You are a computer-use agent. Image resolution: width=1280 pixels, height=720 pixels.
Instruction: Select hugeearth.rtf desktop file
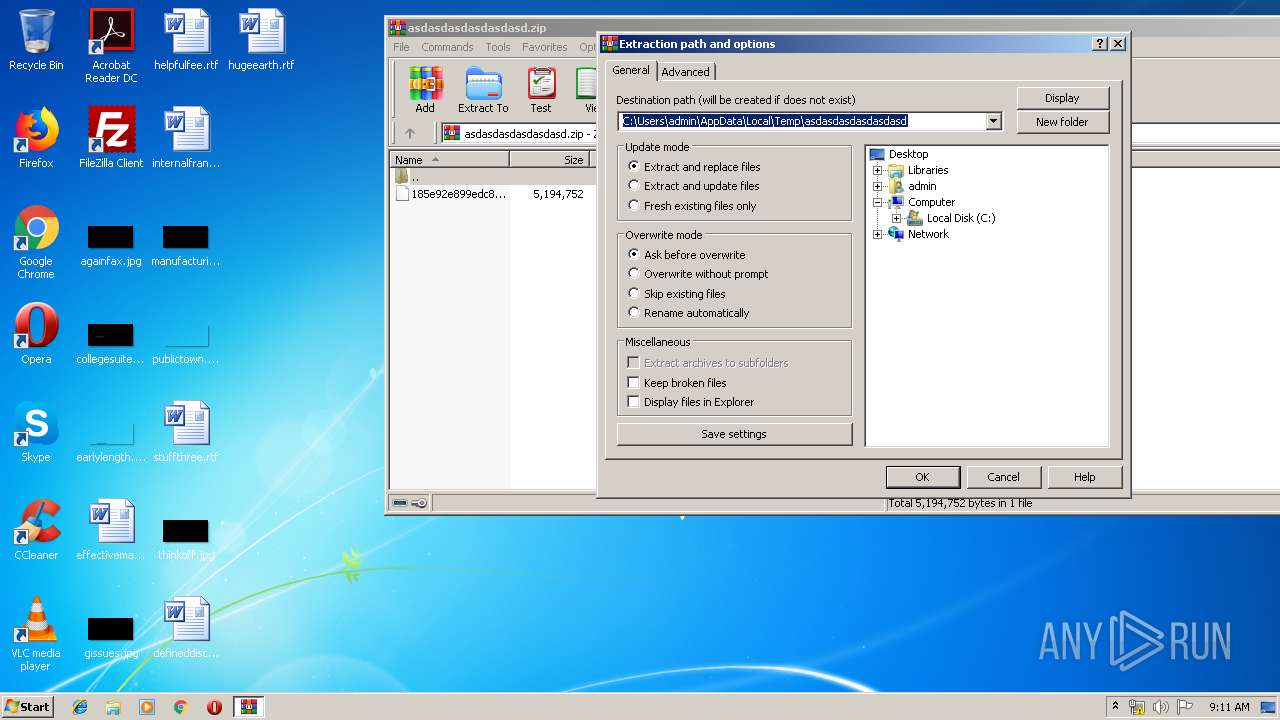coord(261,40)
